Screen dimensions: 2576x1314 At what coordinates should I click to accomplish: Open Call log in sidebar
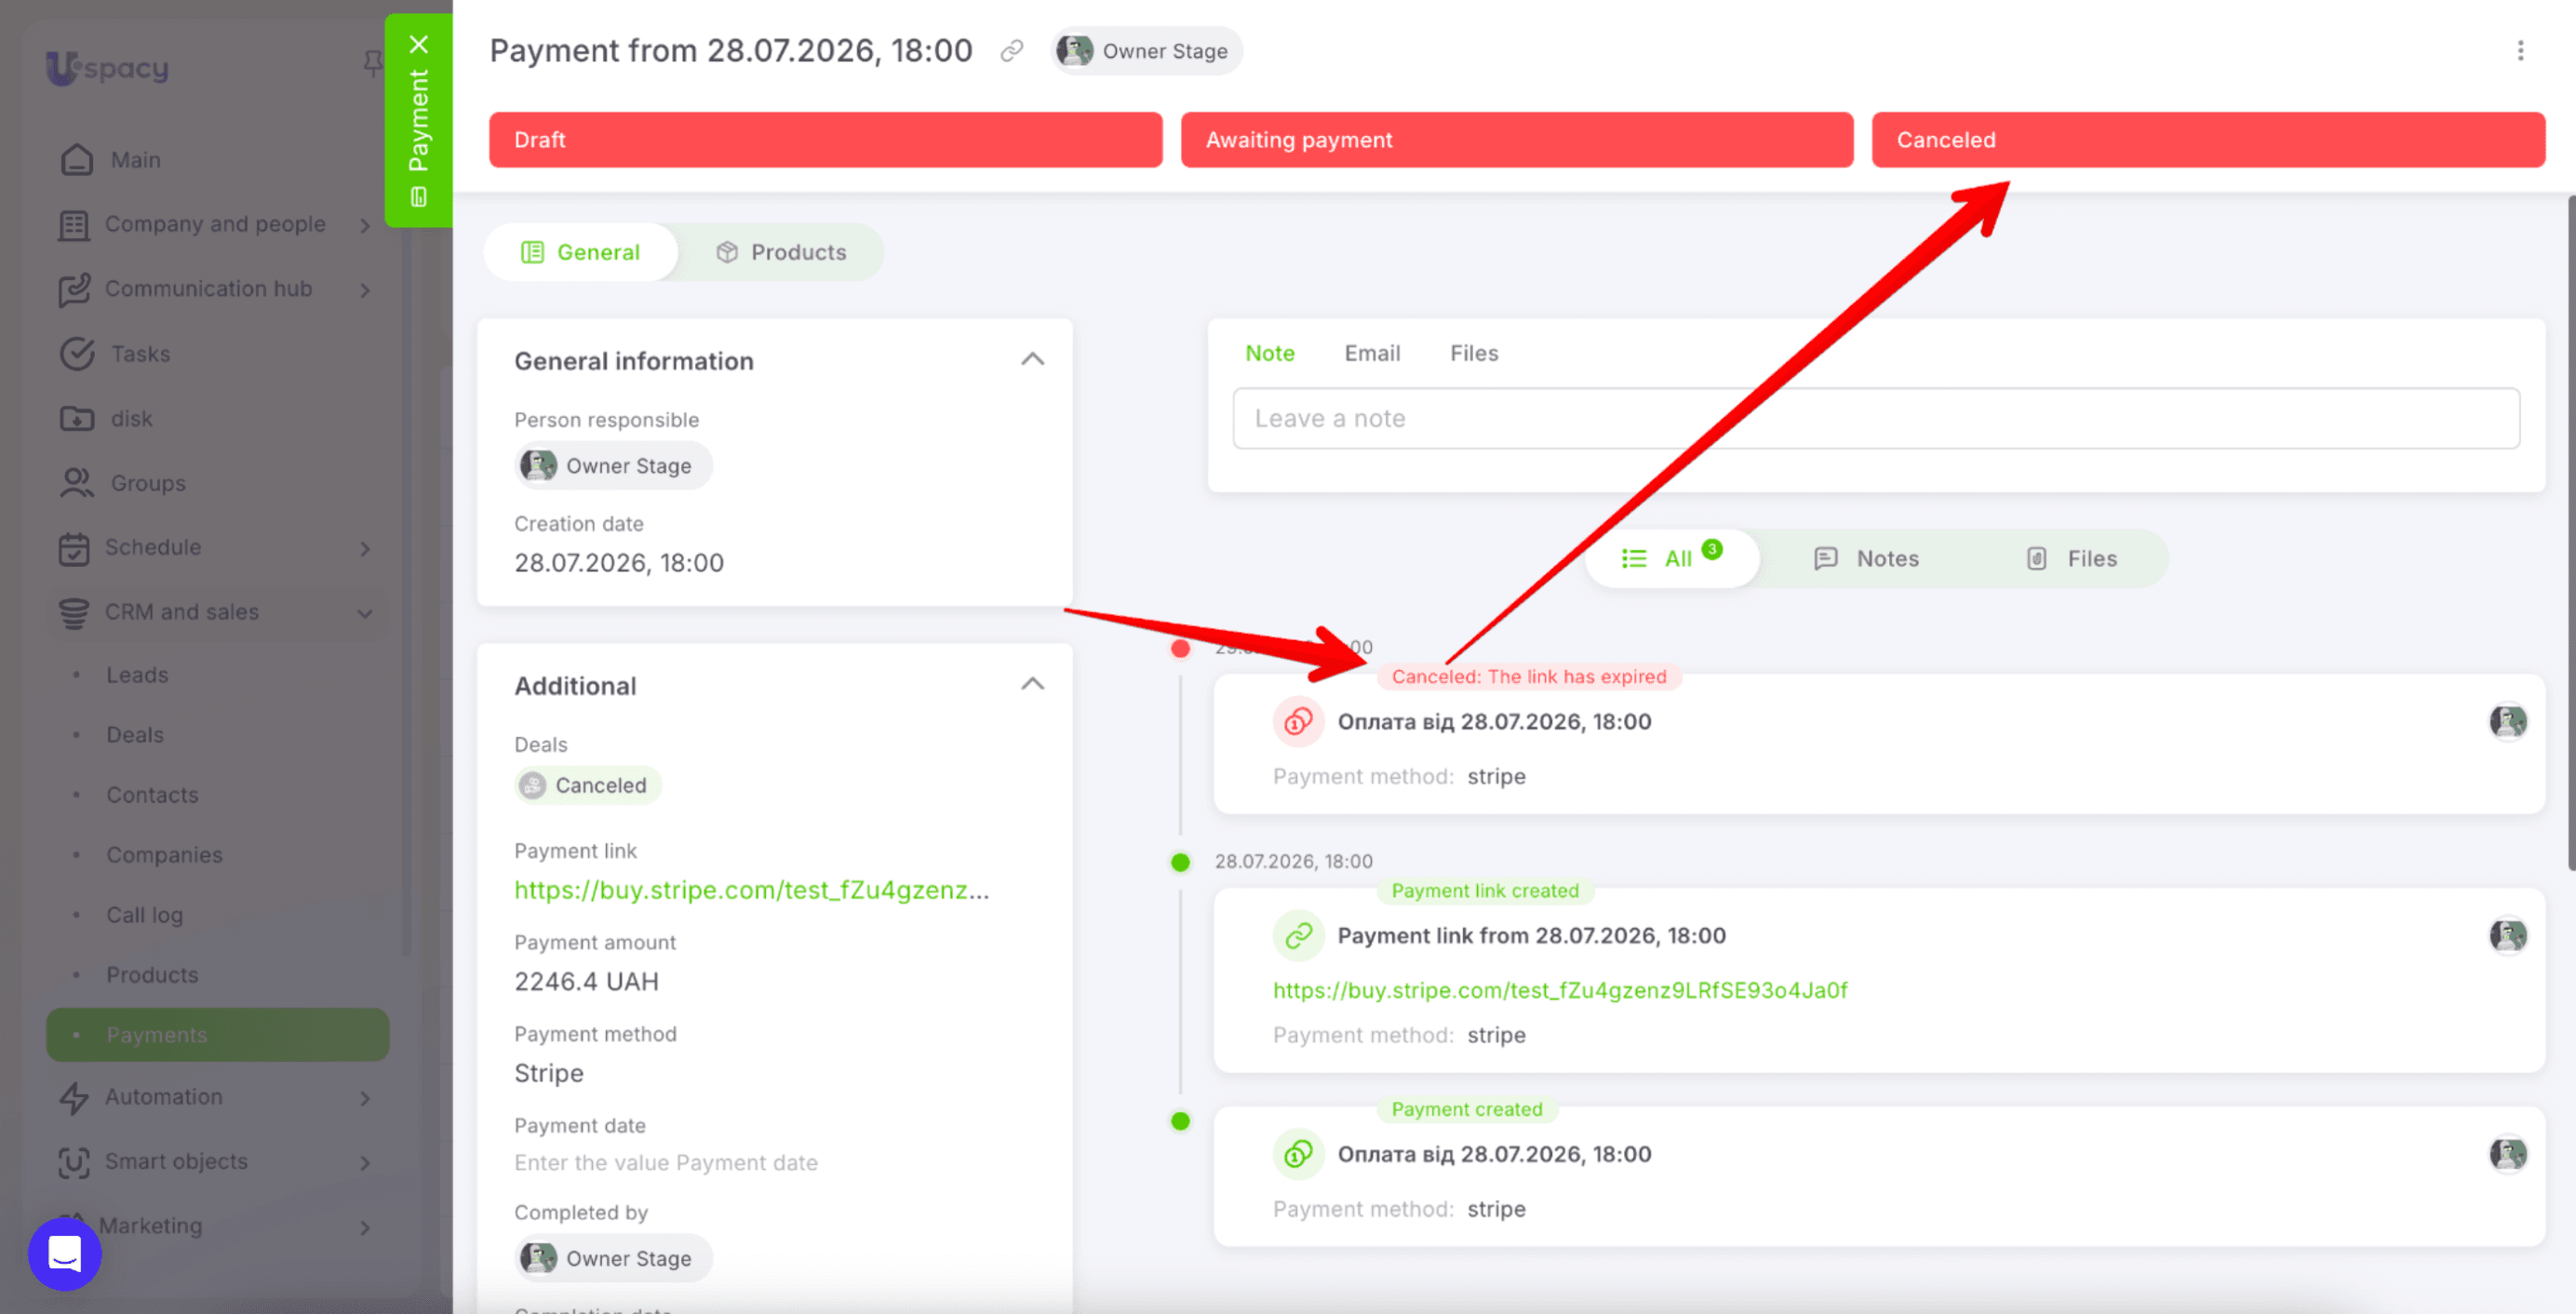(x=144, y=915)
